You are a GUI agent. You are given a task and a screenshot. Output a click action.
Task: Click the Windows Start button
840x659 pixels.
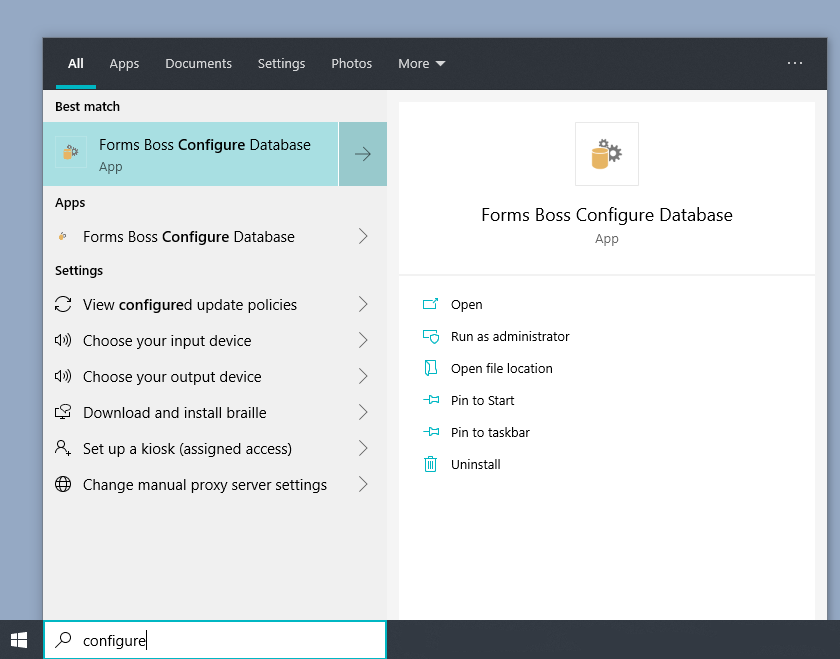(x=19, y=639)
